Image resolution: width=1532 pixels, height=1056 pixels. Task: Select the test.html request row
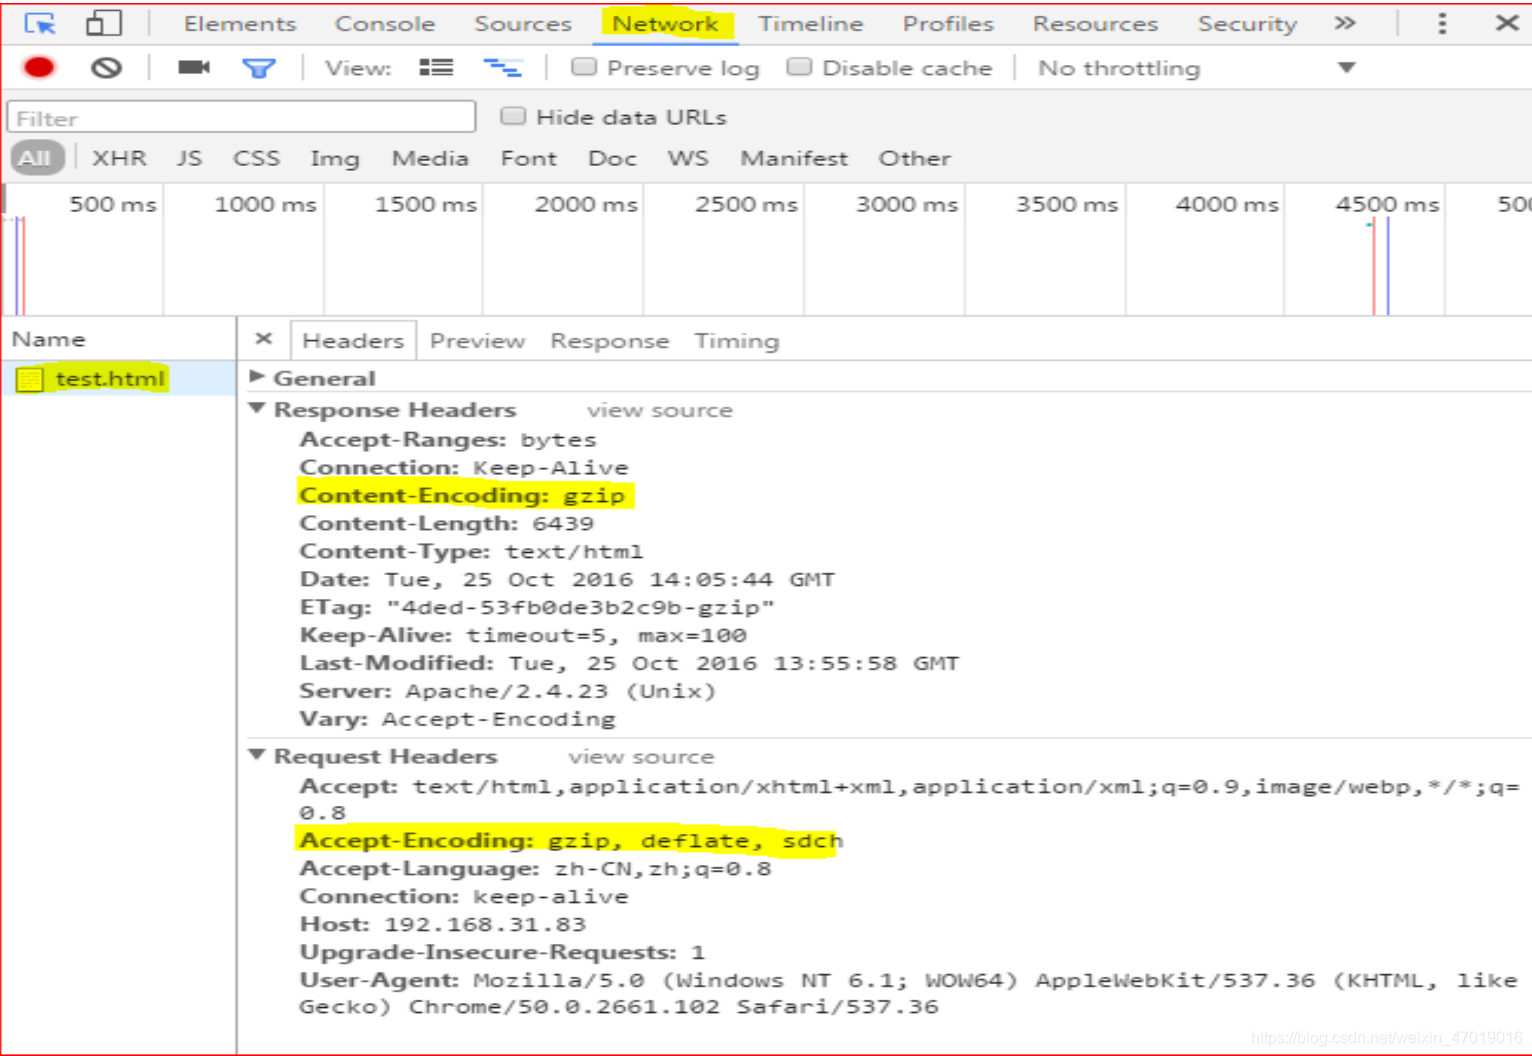(119, 379)
